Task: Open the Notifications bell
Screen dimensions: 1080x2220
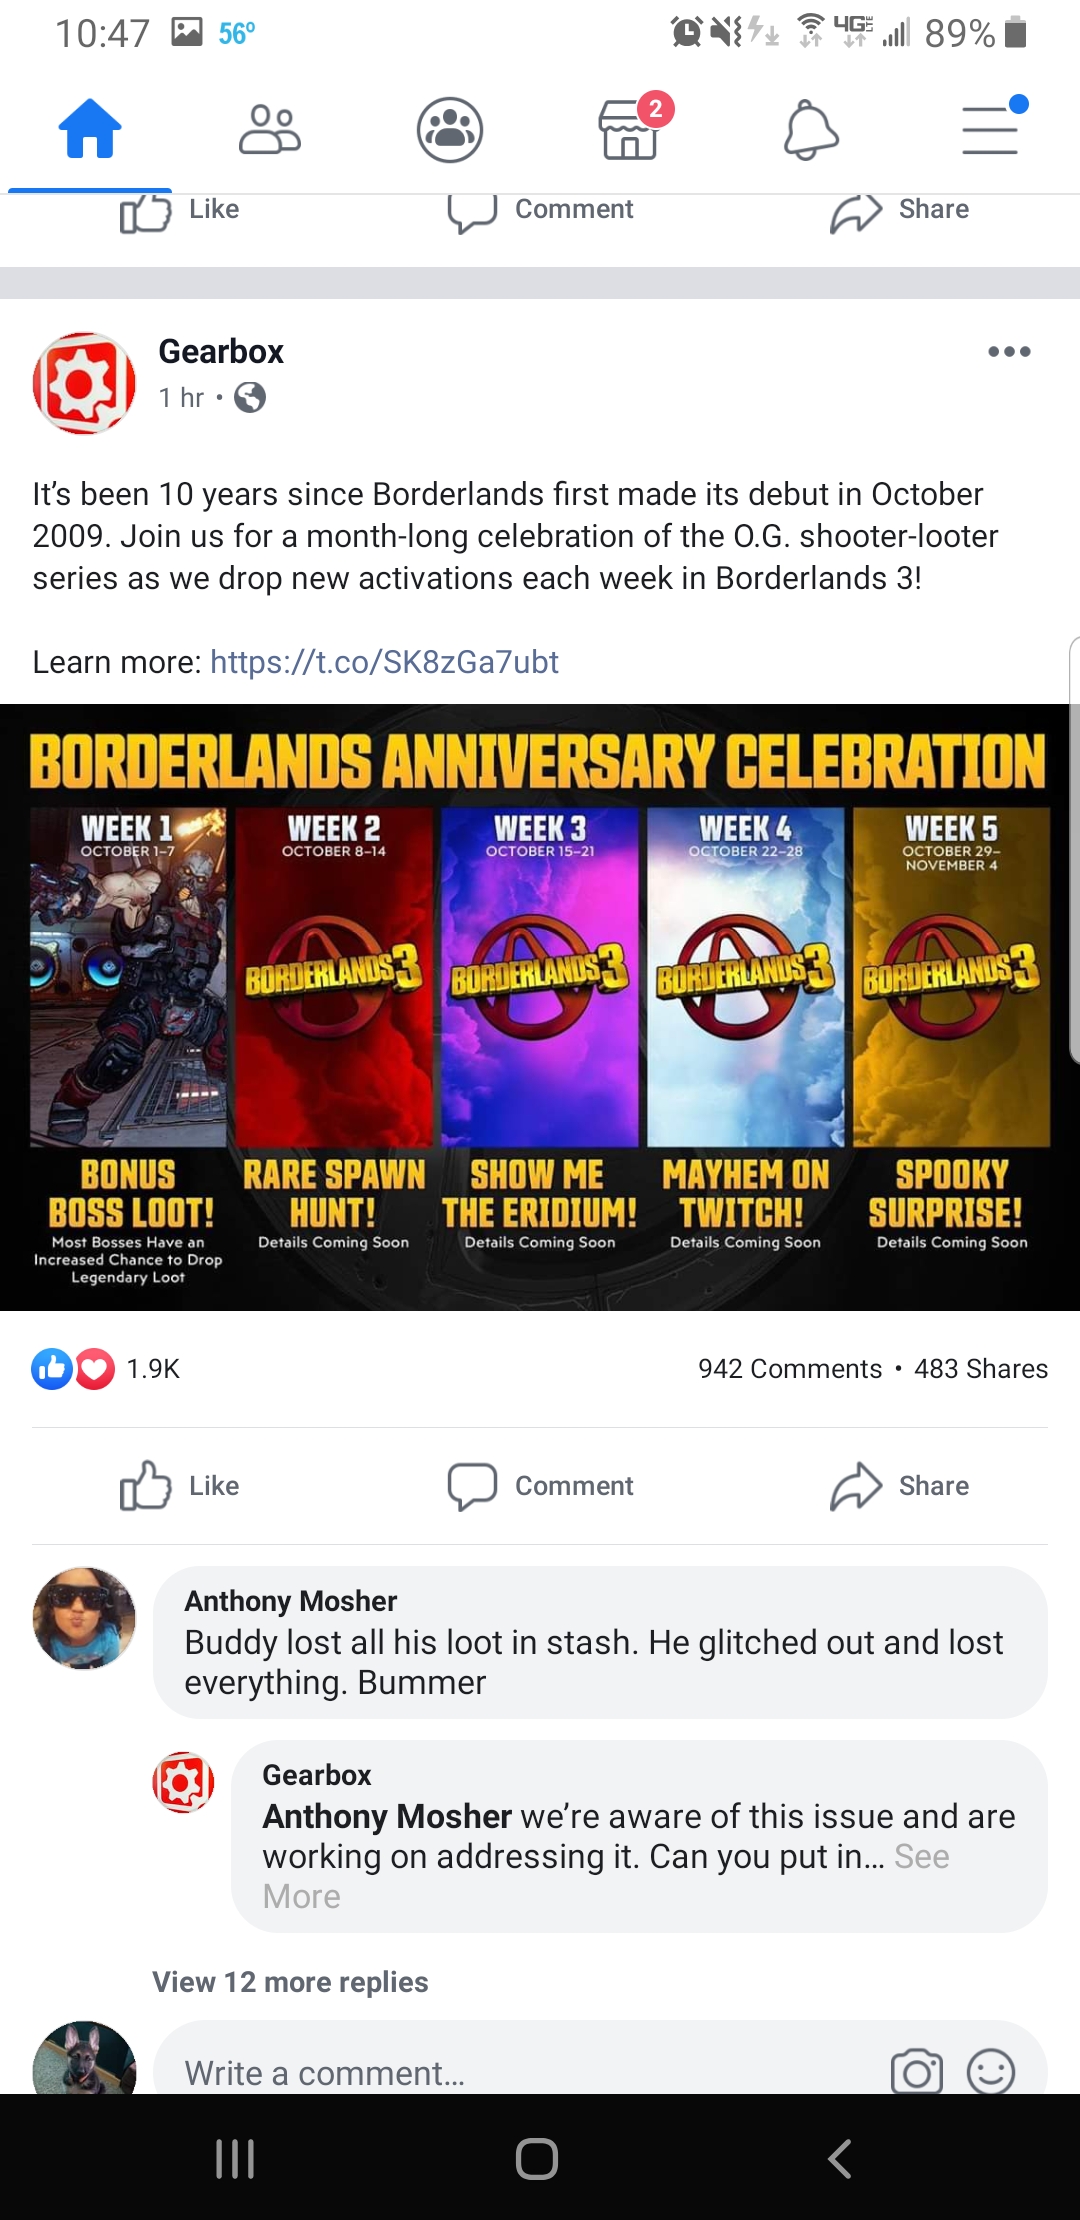Action: coord(810,130)
